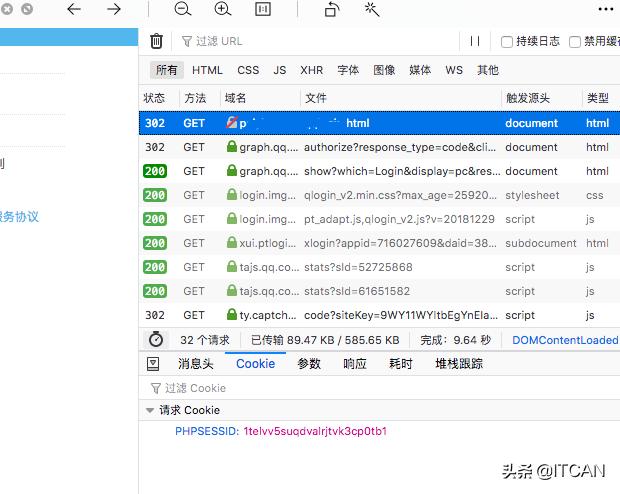Collapse the 请求 Cookie section
Viewport: 620px width, 494px height.
click(150, 410)
